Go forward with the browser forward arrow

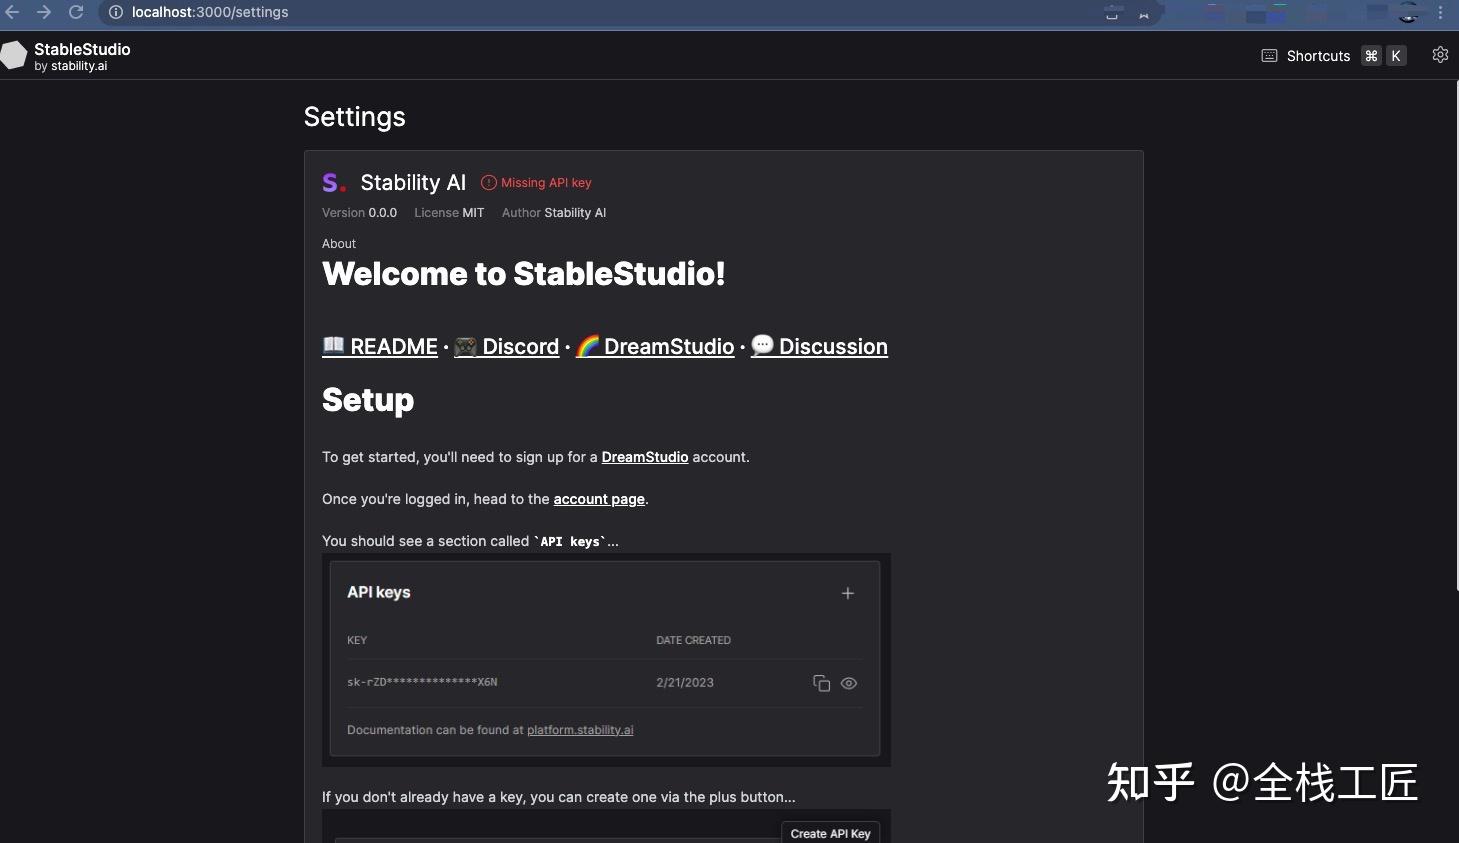pyautogui.click(x=44, y=12)
